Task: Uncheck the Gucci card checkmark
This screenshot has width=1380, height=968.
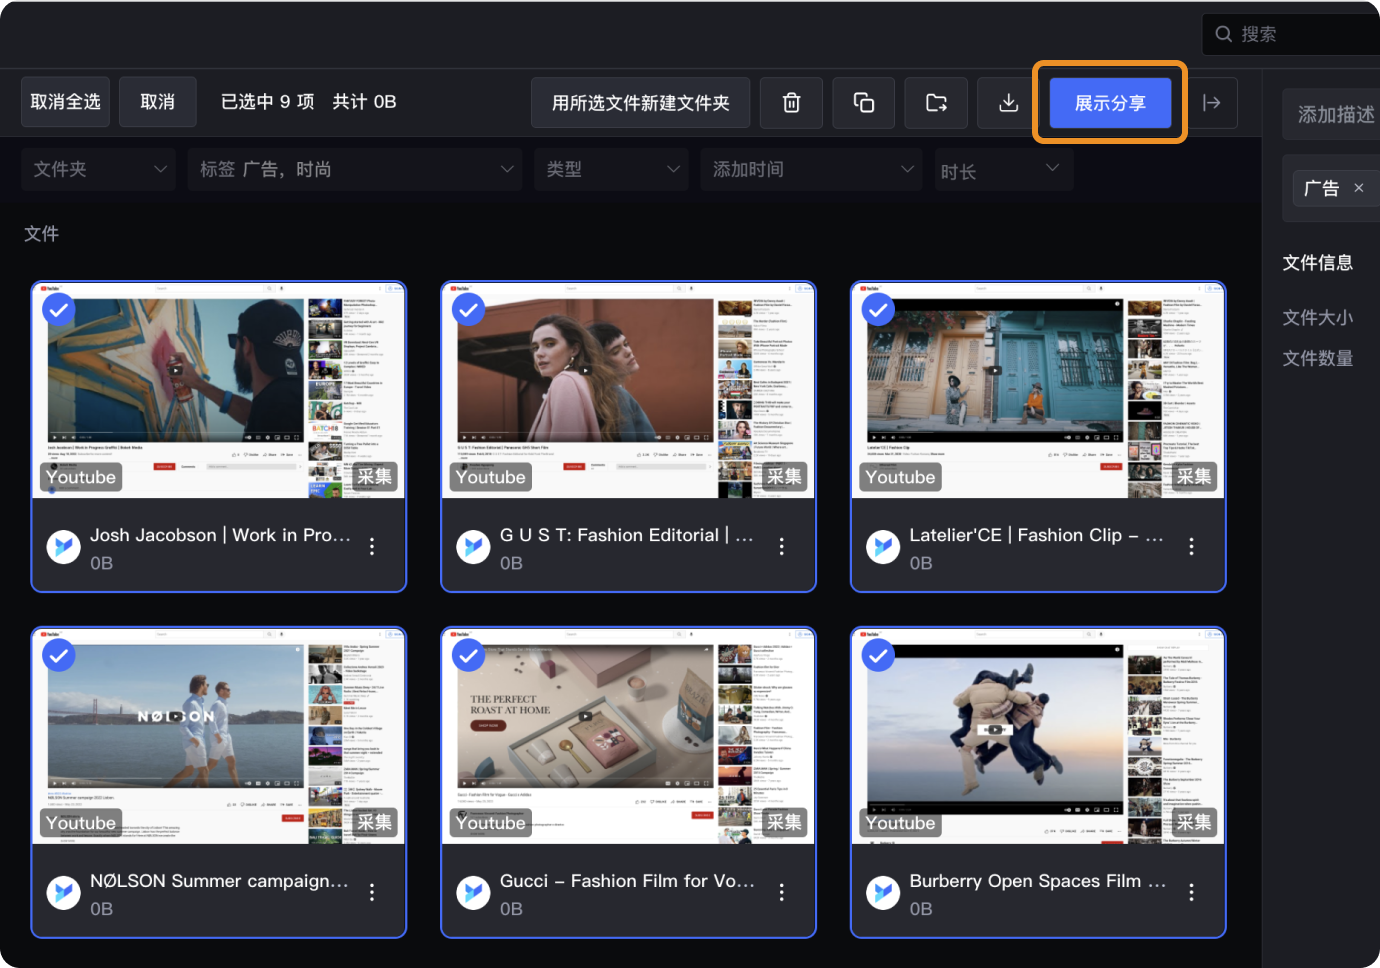Action: (x=468, y=656)
